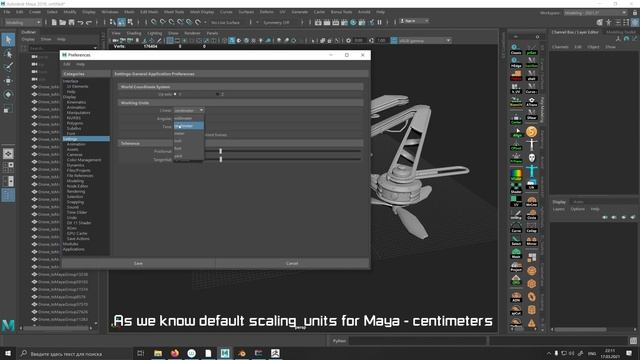Click the HEdge shelf icon
The image size is (640, 360).
(516, 62)
